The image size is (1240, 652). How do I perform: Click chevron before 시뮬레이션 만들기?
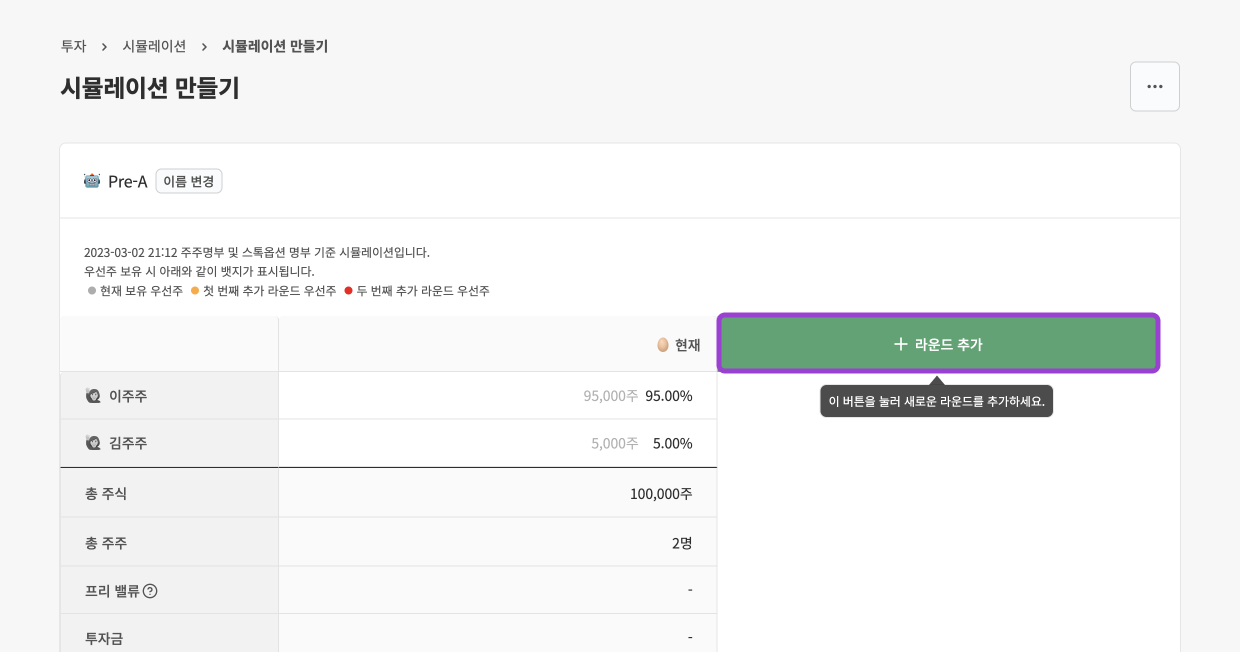tap(204, 46)
